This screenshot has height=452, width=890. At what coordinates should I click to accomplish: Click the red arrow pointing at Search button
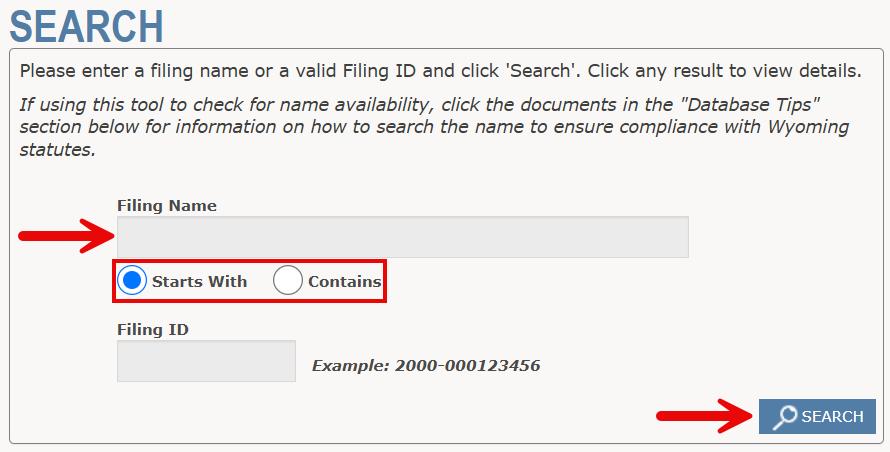[x=707, y=416]
